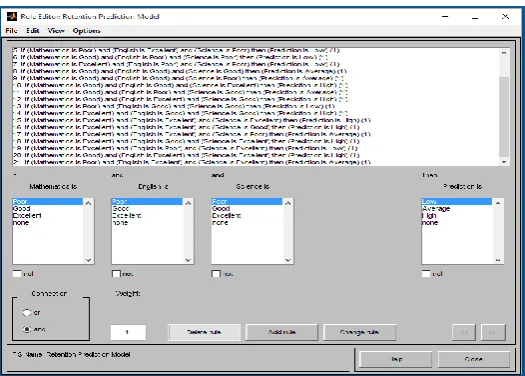Open the View menu

click(56, 31)
